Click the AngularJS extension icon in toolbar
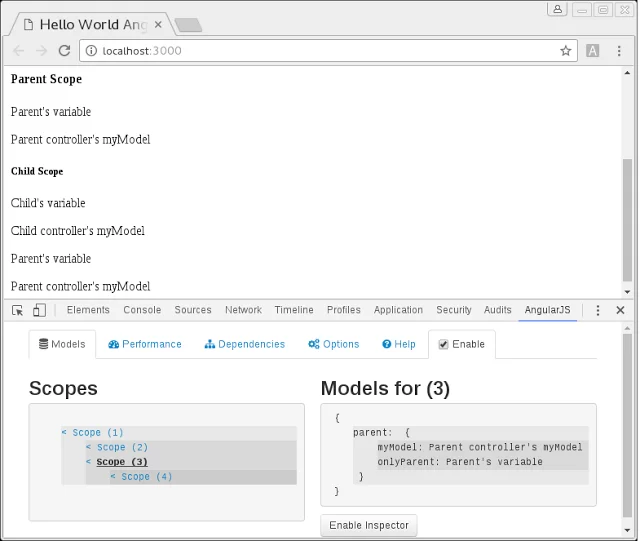Screen dimensions: 640x541 click(593, 51)
